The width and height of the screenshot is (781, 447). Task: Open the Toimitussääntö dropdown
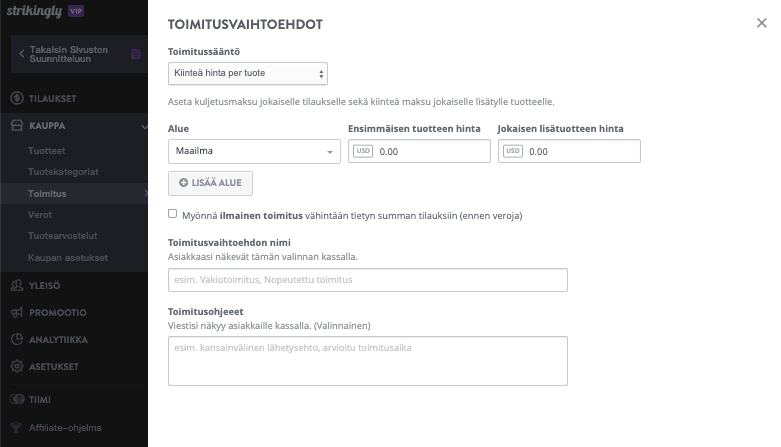248,74
